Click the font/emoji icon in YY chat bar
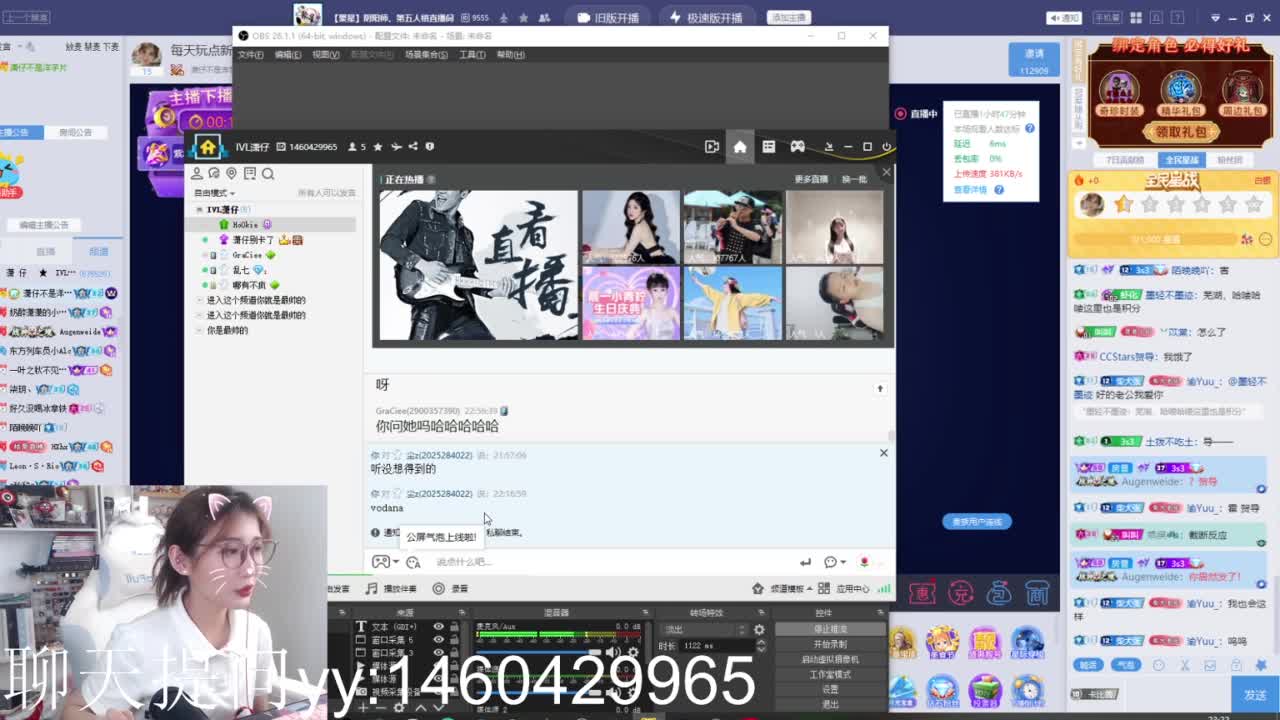This screenshot has width=1280, height=720. coord(413,562)
